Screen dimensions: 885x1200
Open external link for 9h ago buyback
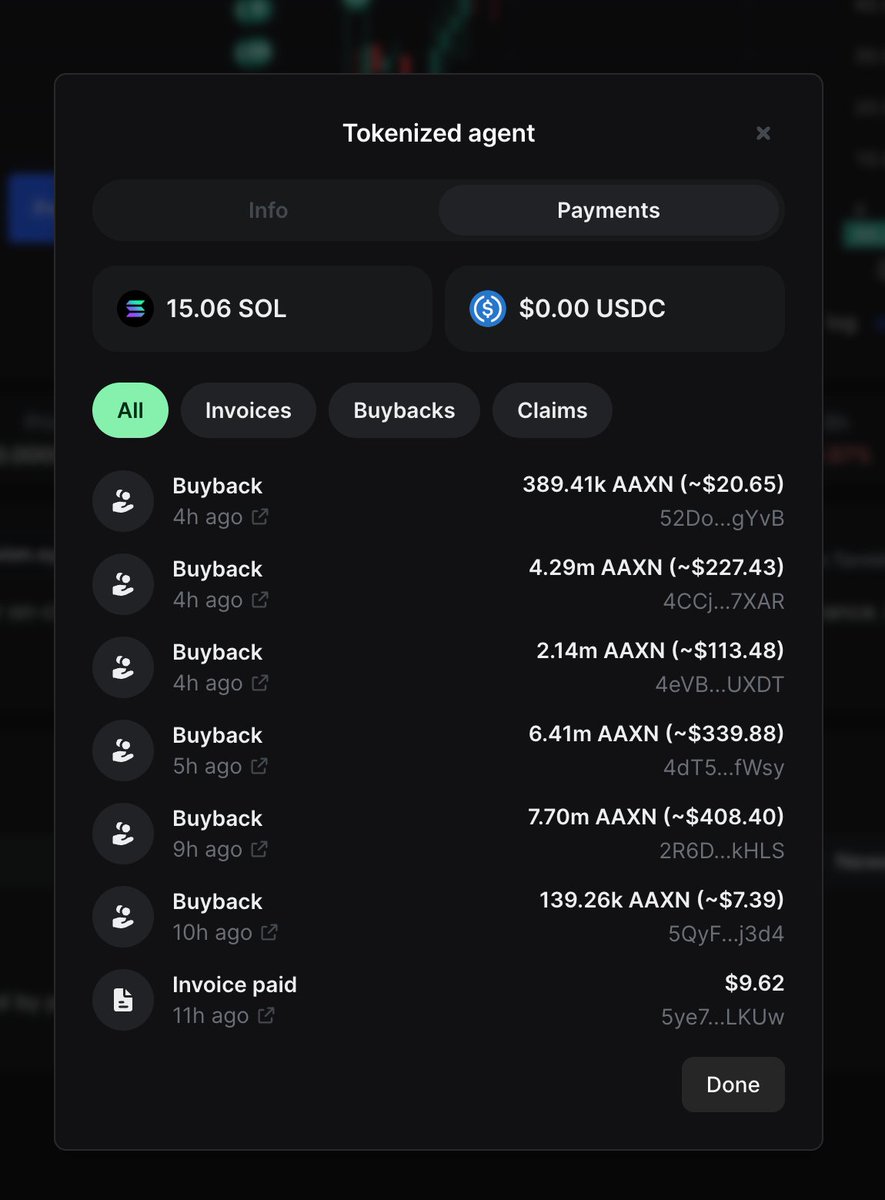tap(260, 849)
